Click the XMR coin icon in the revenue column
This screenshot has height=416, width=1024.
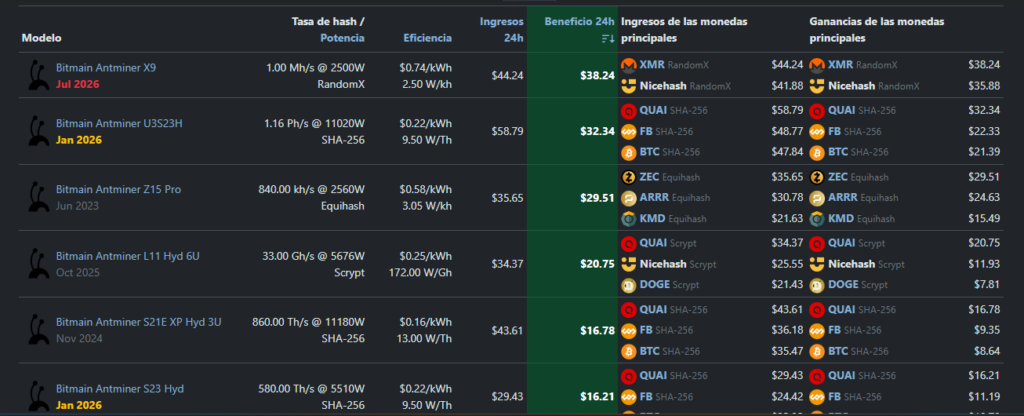click(x=629, y=65)
